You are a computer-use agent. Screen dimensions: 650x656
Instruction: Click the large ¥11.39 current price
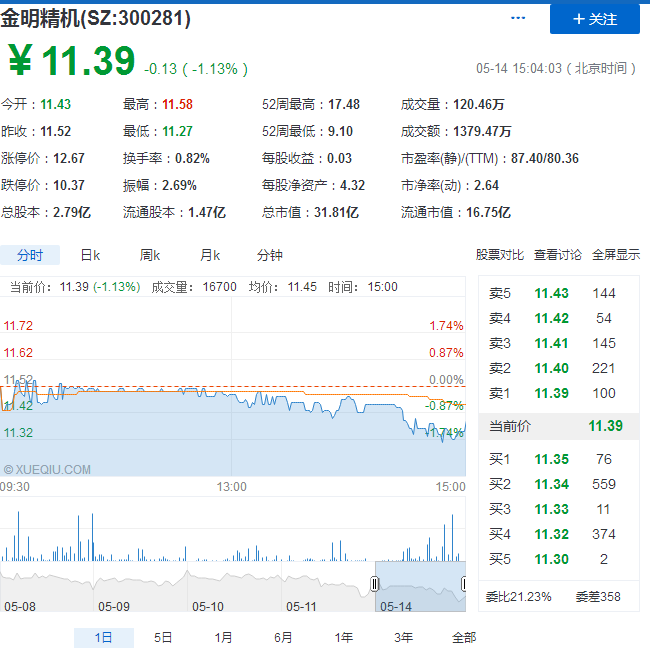(71, 61)
